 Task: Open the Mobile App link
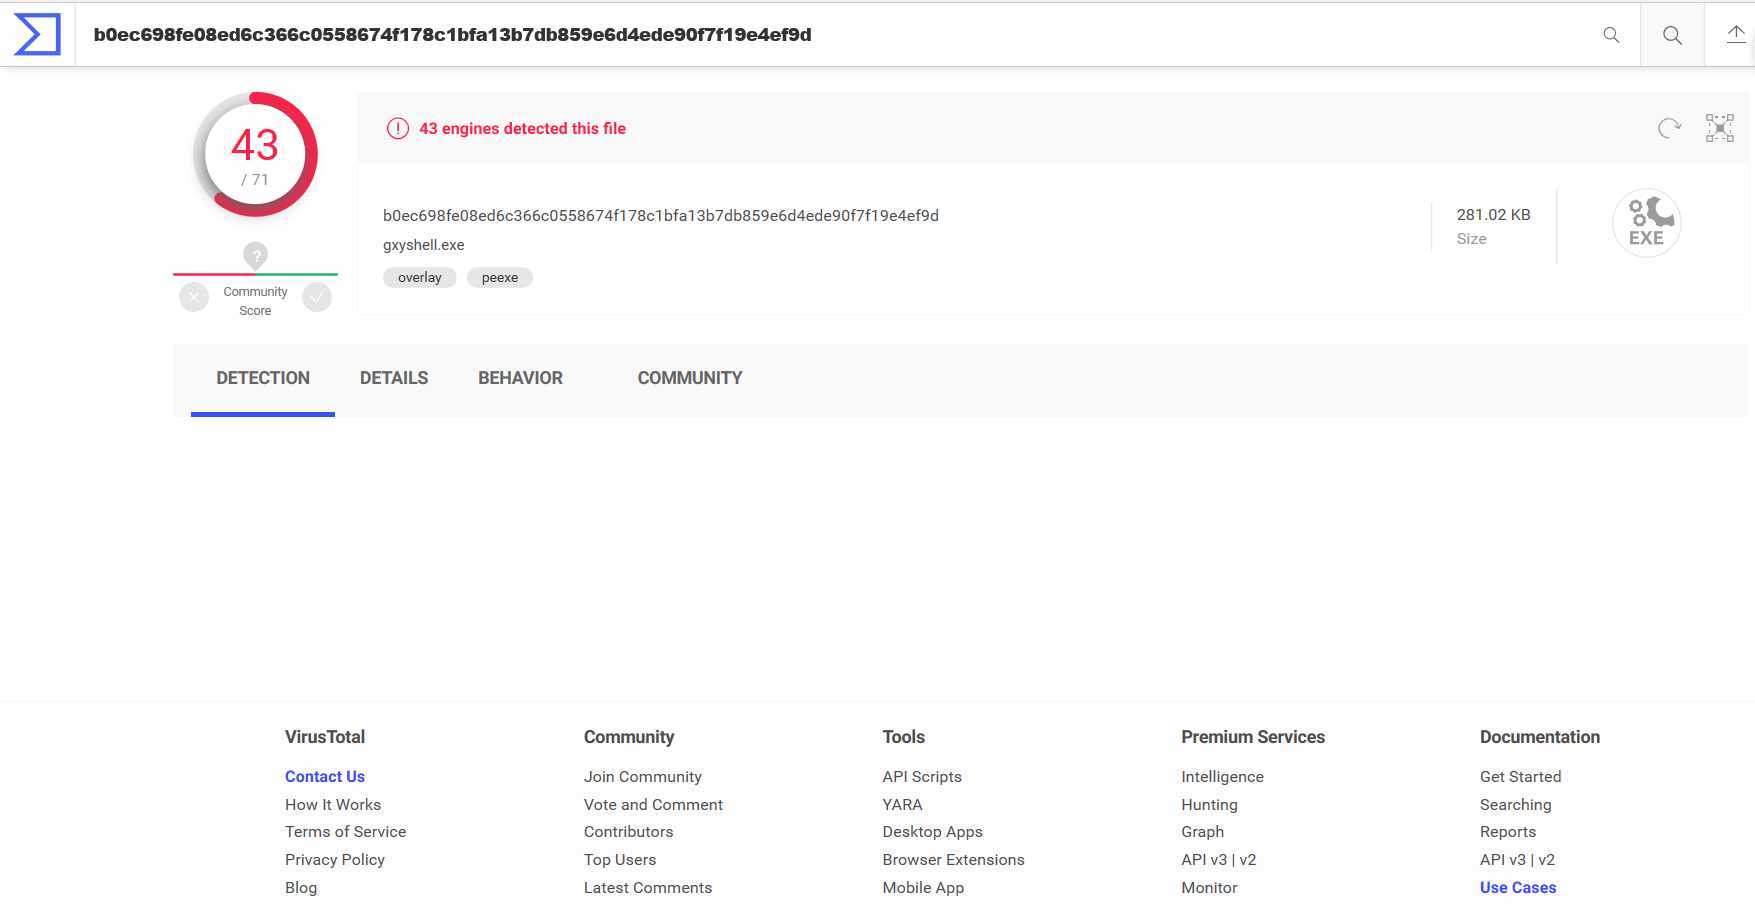point(924,888)
